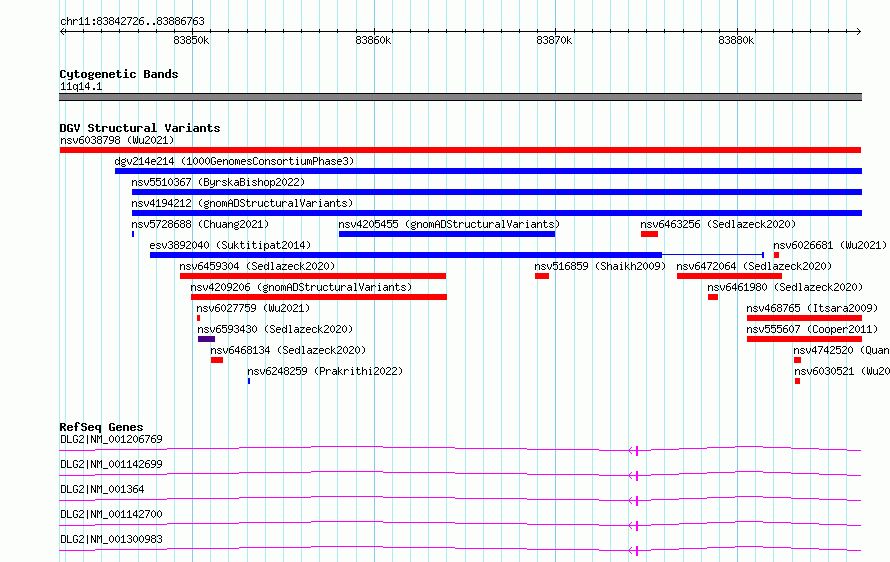Click red nsv6468134 variant block
The height and width of the screenshot is (562, 890).
tap(217, 360)
